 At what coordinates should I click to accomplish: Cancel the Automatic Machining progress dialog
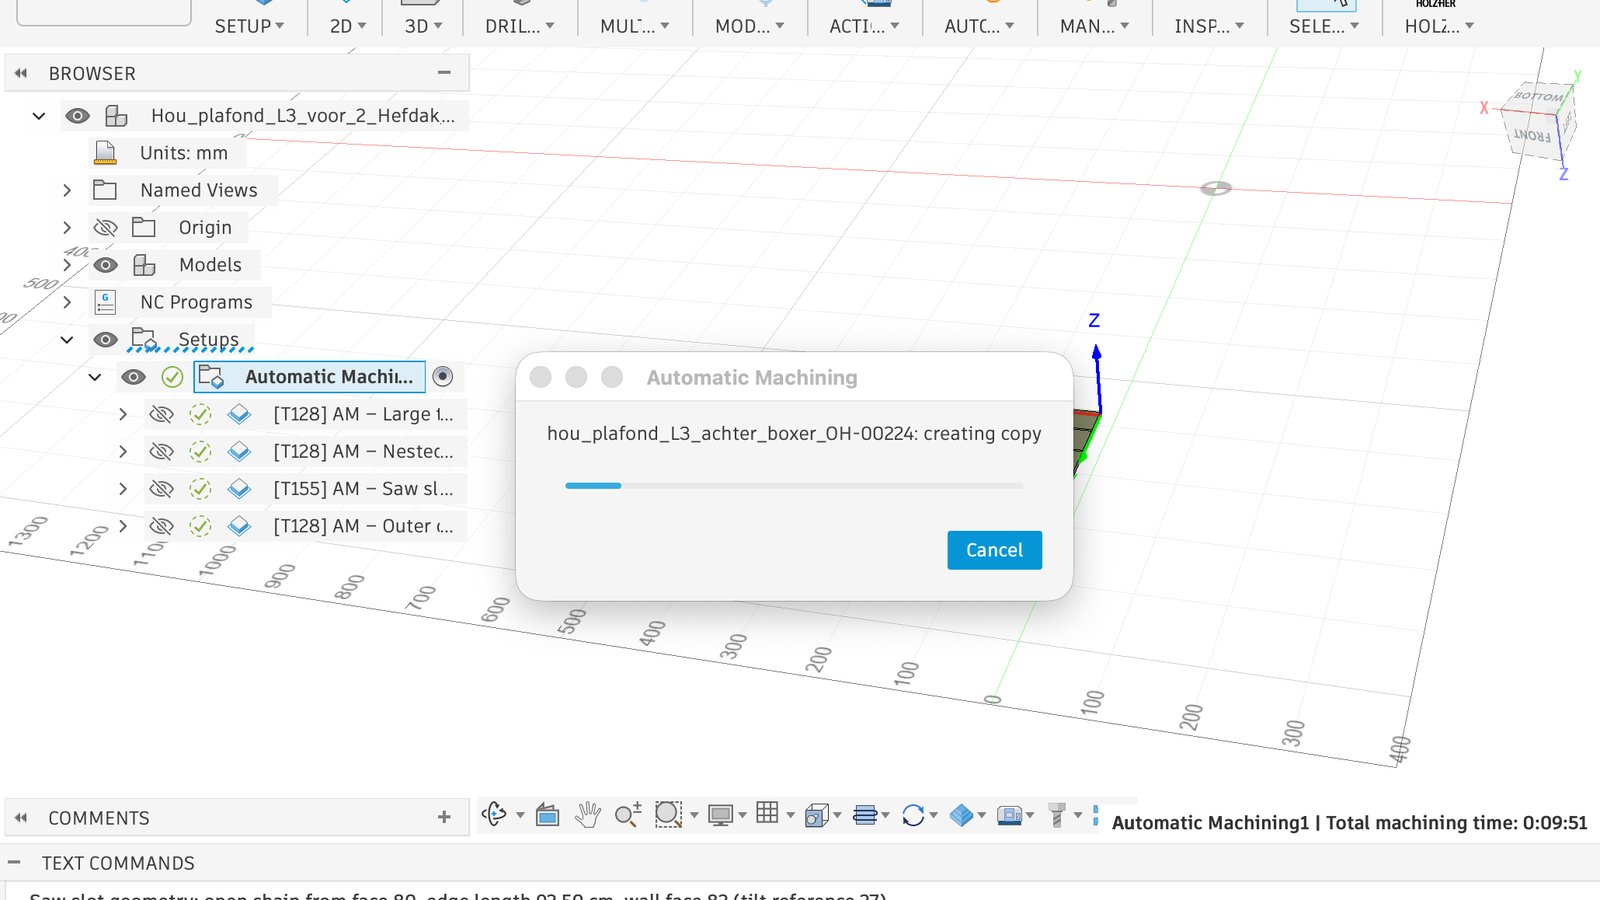pos(994,550)
